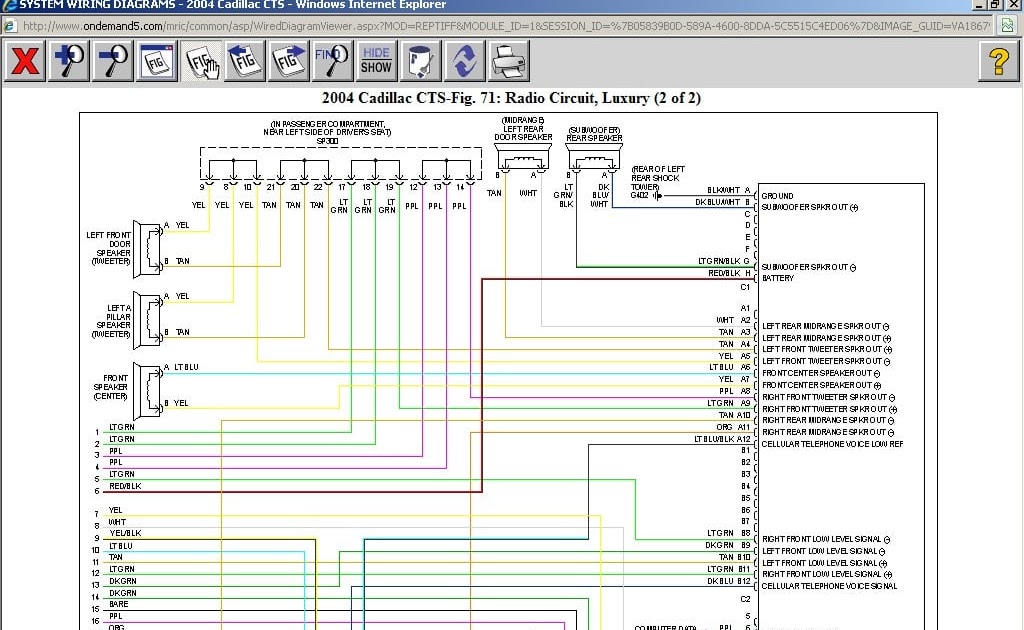1024x630 pixels.
Task: Click the 'LT BLU' label on wire 10
Action: pos(121,546)
